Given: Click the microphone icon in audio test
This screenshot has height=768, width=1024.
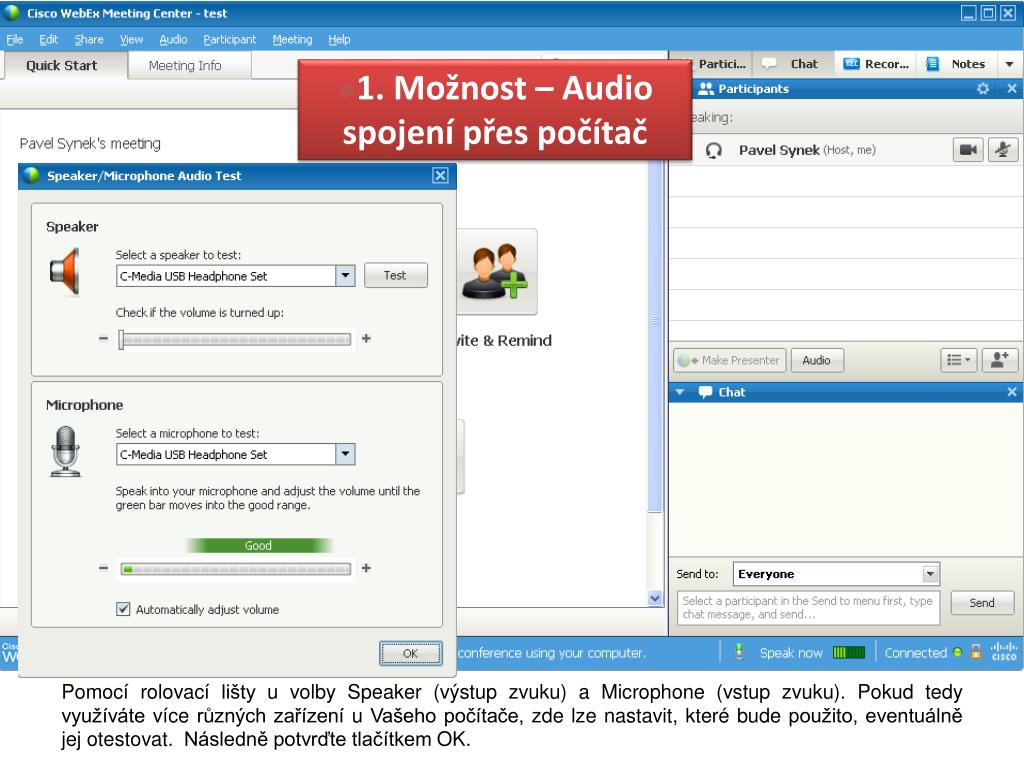Looking at the screenshot, I should (65, 451).
